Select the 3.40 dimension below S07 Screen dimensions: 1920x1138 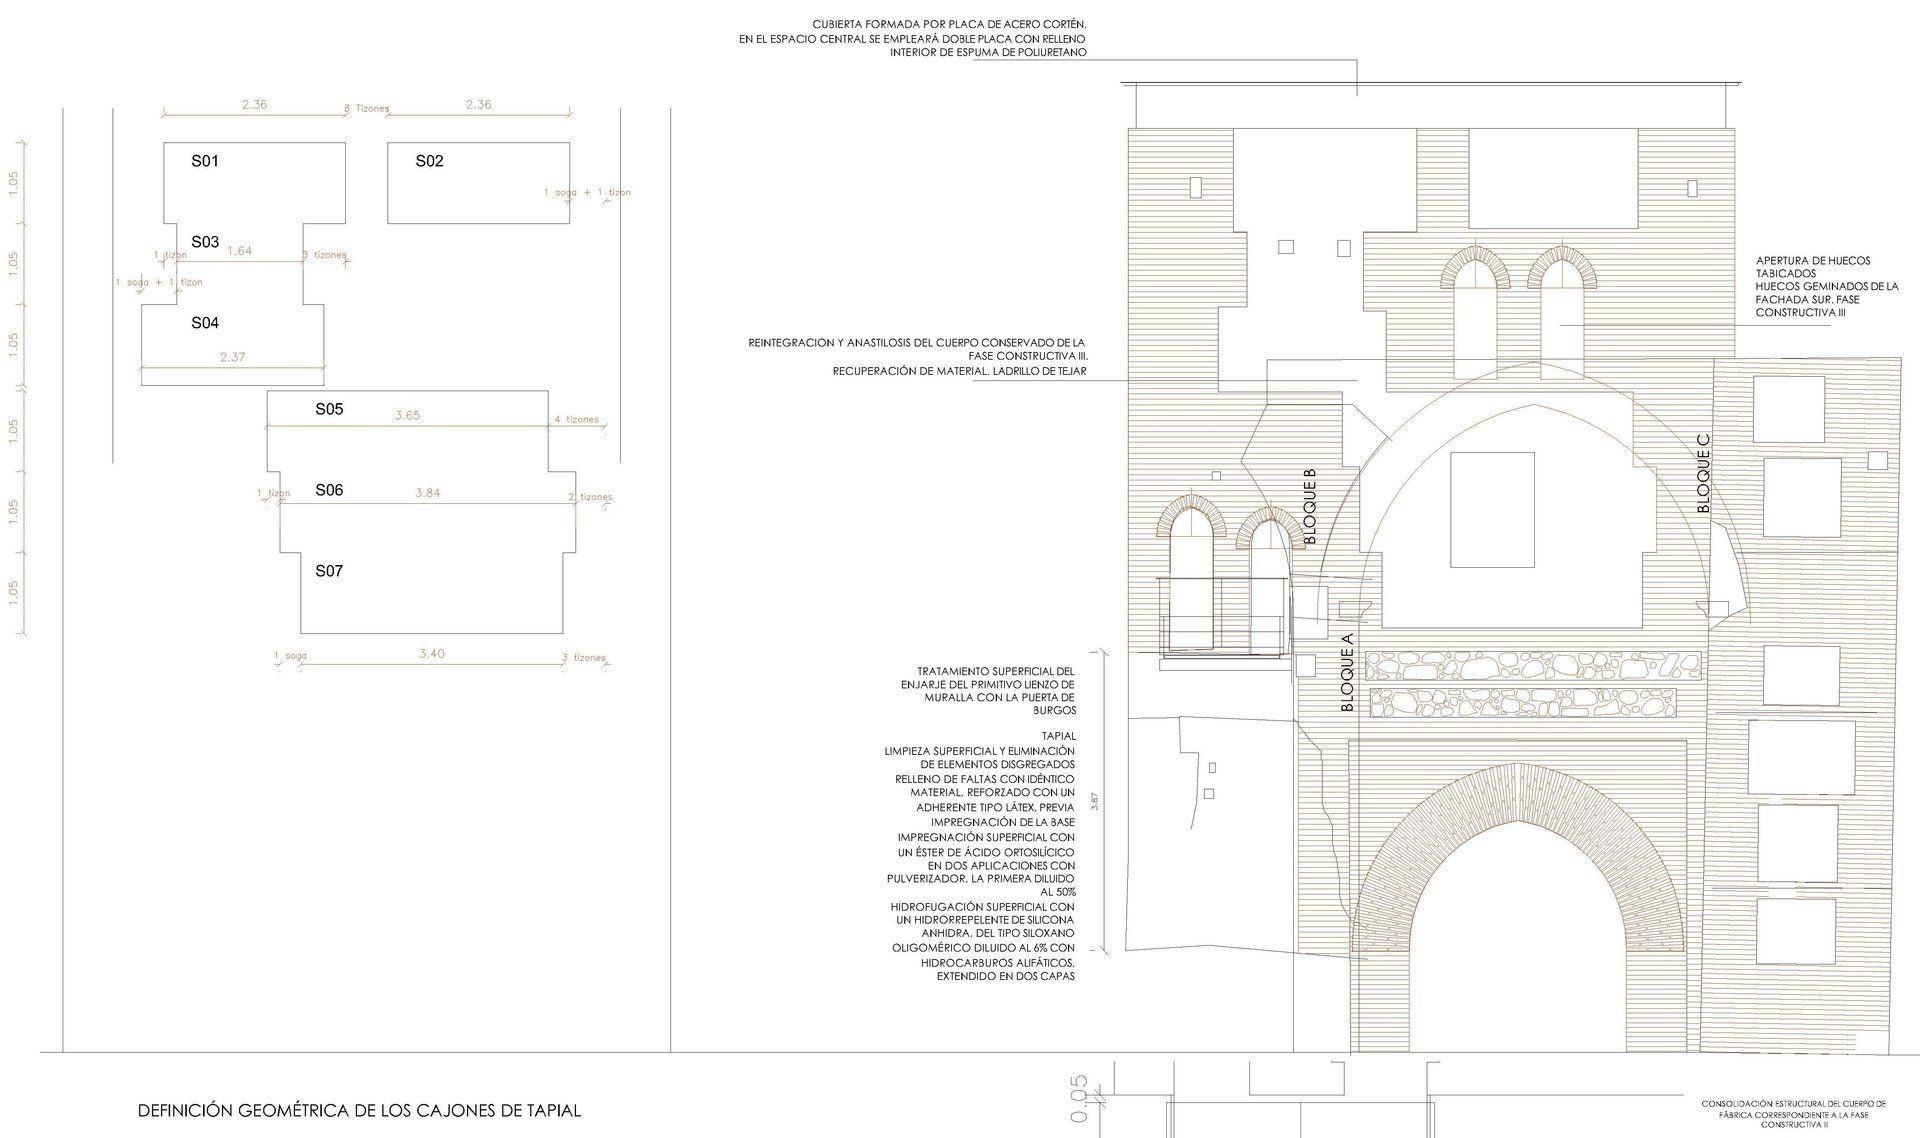(x=432, y=654)
